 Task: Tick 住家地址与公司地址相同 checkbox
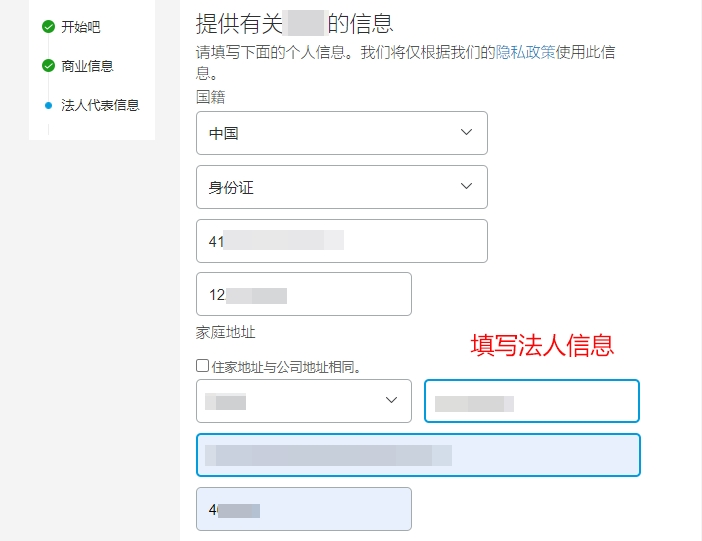[202, 365]
